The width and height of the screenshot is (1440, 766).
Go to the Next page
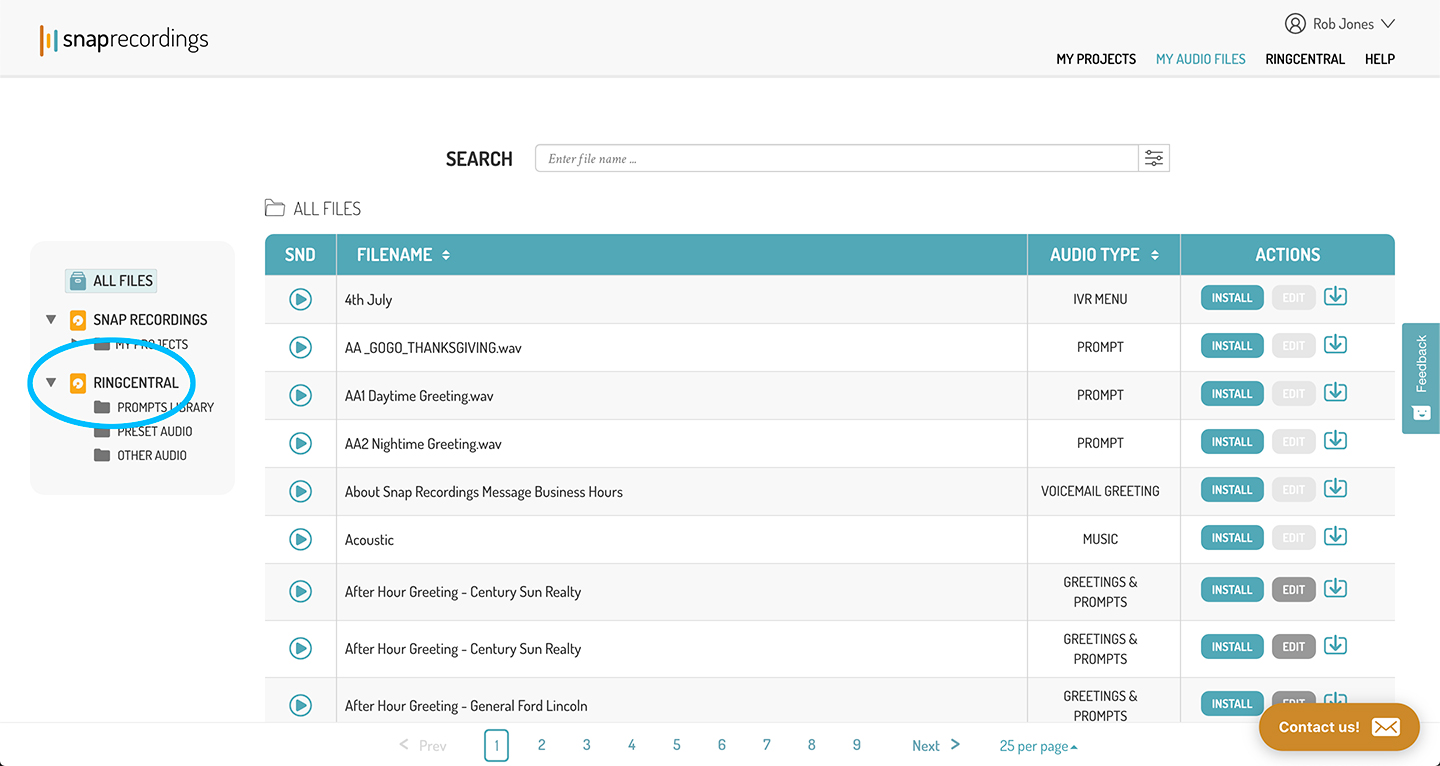(x=936, y=746)
